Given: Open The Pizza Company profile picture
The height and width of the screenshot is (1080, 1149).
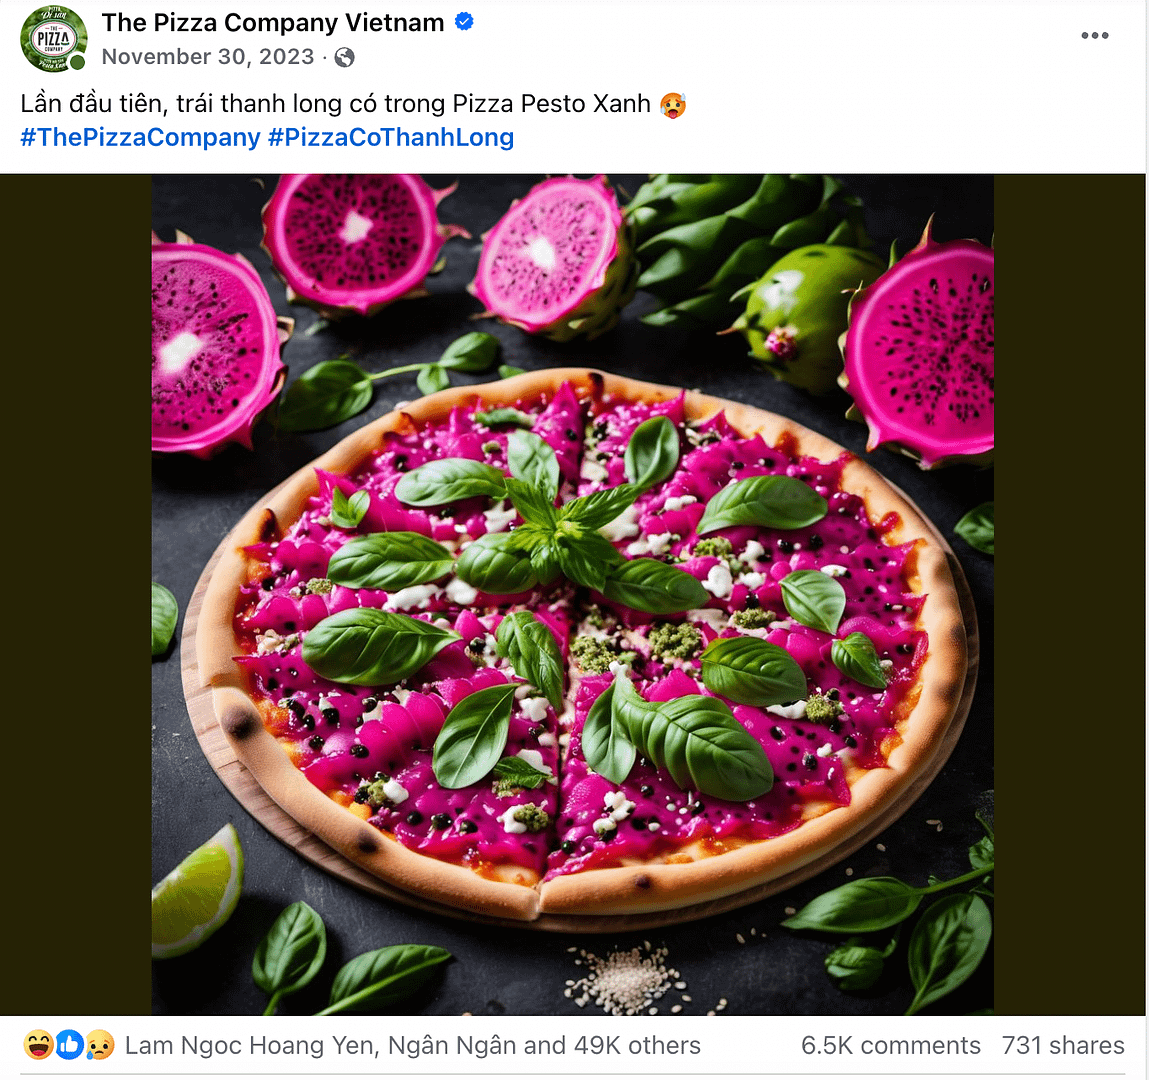Looking at the screenshot, I should pyautogui.click(x=53, y=39).
